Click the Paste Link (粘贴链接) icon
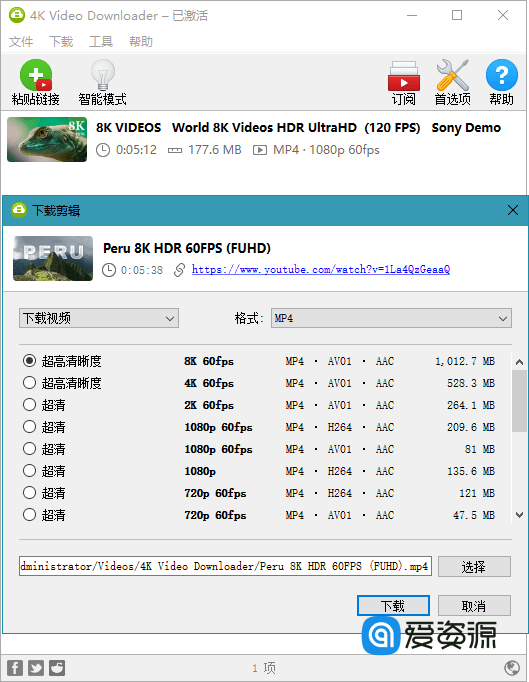The width and height of the screenshot is (529, 682). click(36, 75)
